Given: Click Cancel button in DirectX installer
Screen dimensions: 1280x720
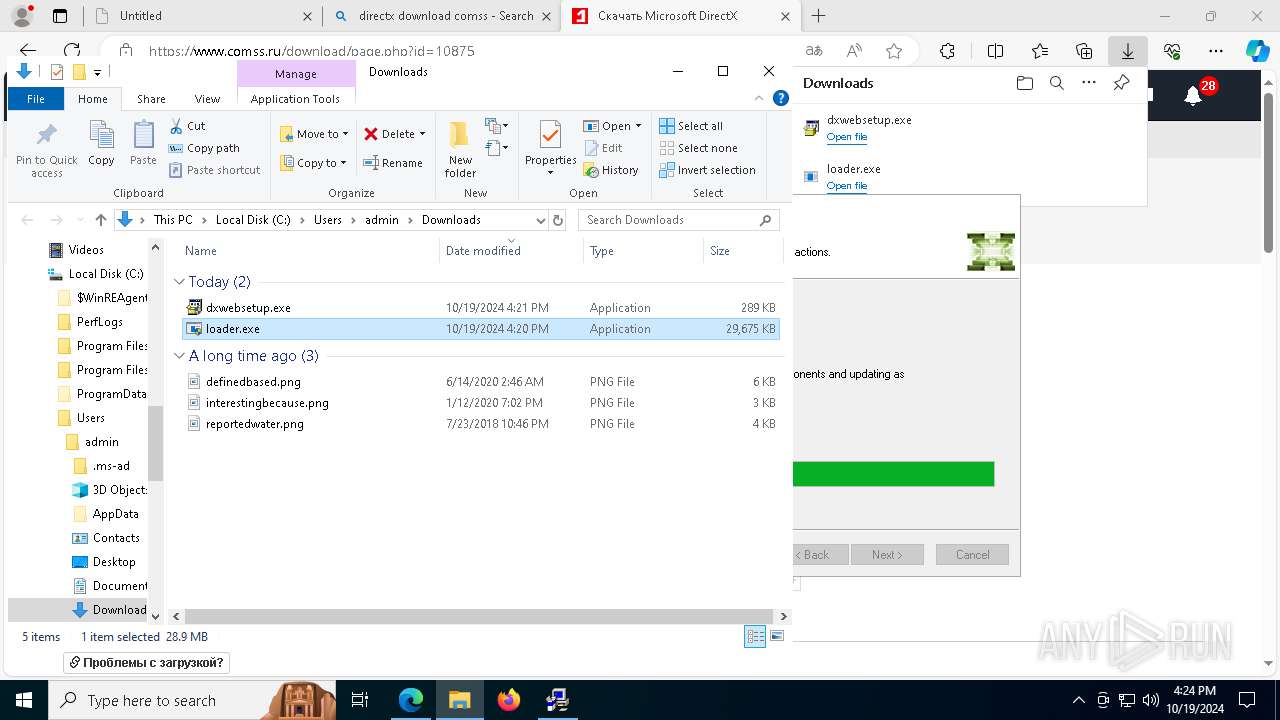Looking at the screenshot, I should pyautogui.click(x=972, y=555).
